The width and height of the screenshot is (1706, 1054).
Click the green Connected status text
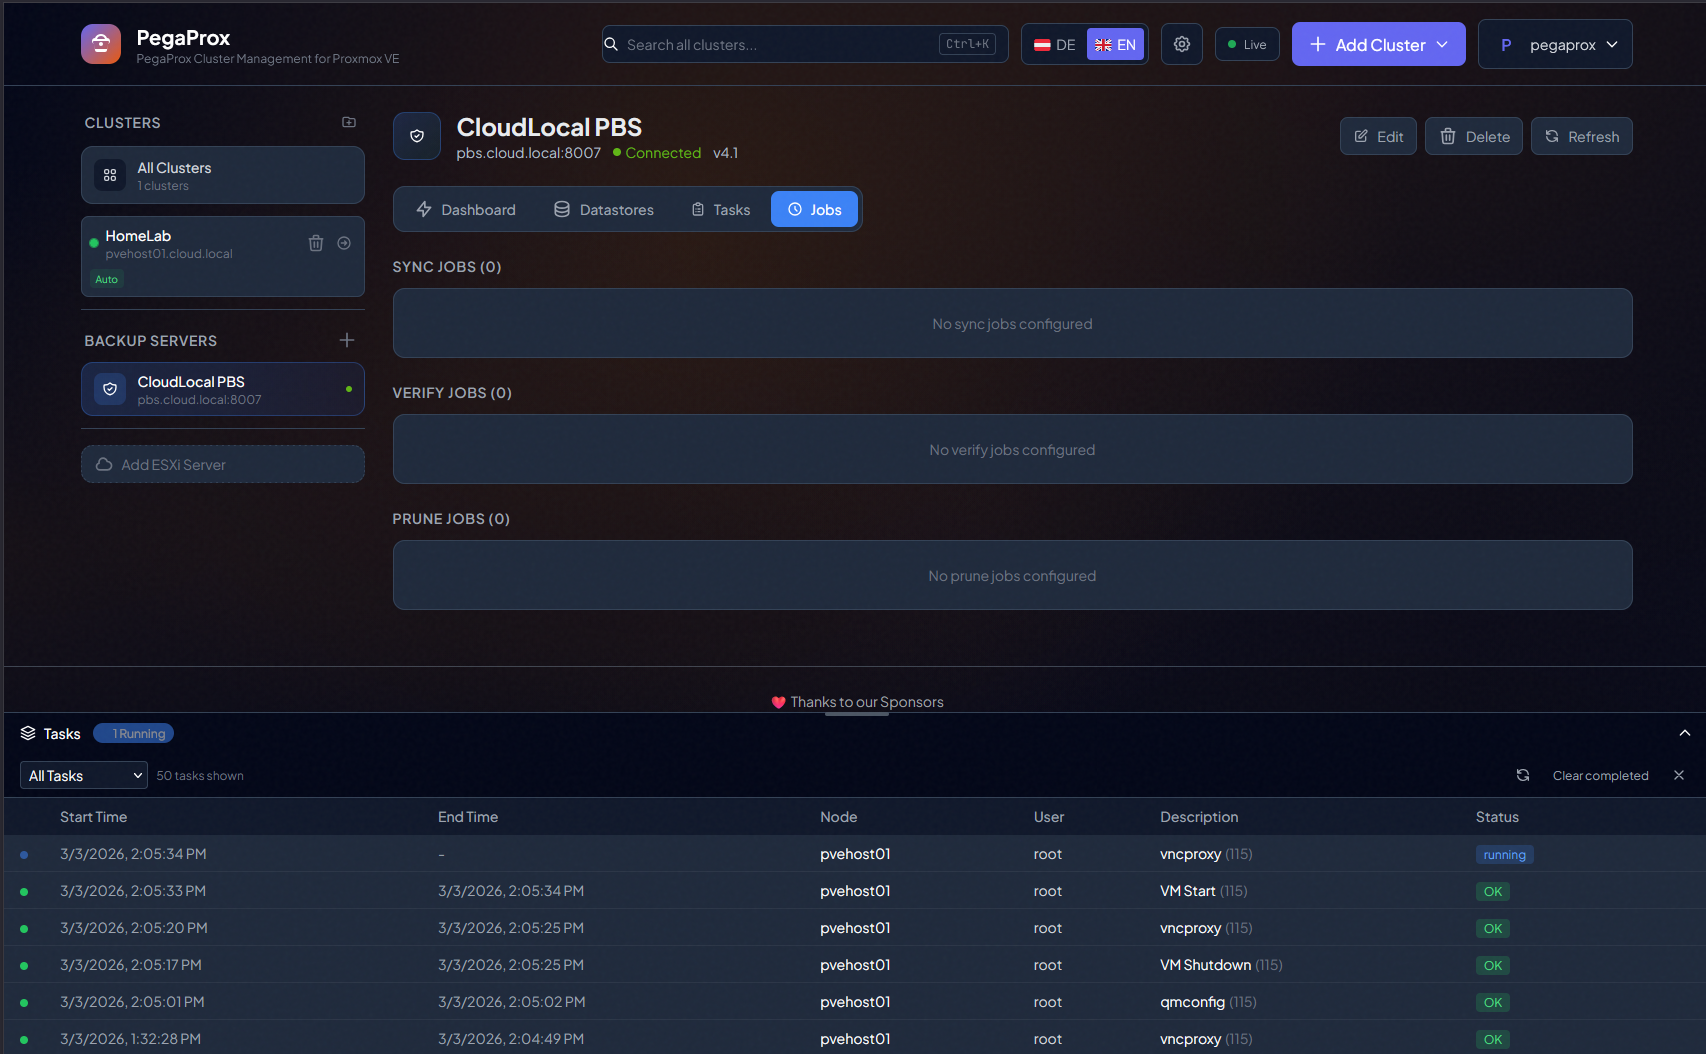(663, 153)
